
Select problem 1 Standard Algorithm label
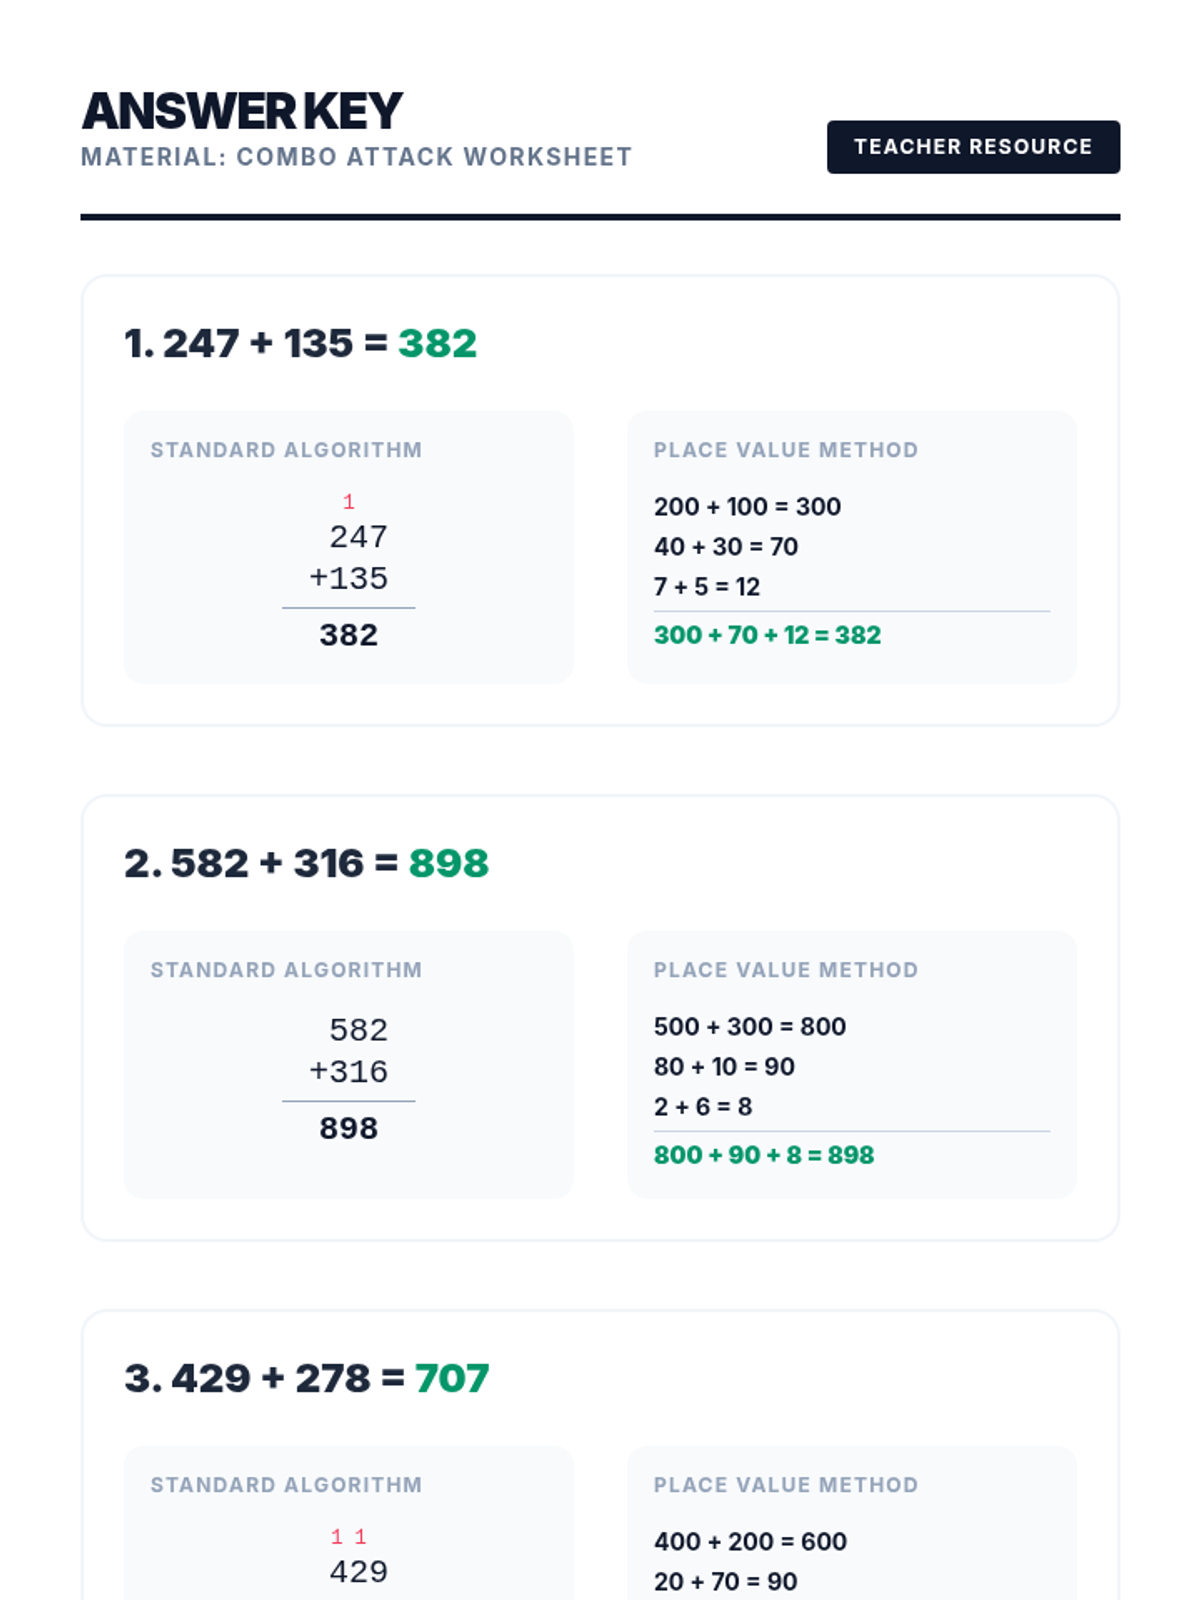coord(286,450)
